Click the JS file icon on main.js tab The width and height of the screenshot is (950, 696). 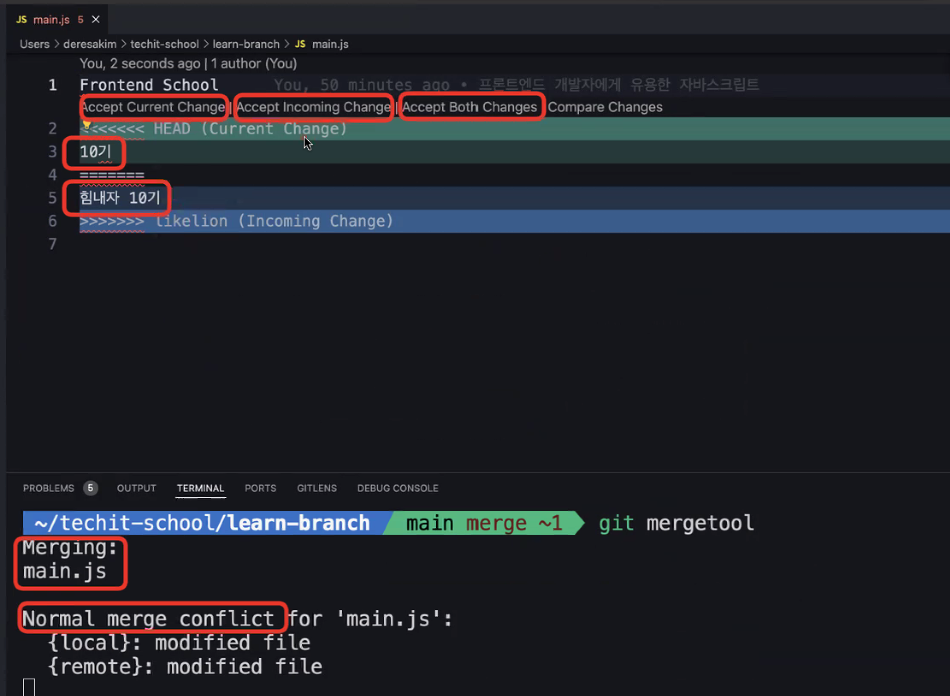point(22,19)
